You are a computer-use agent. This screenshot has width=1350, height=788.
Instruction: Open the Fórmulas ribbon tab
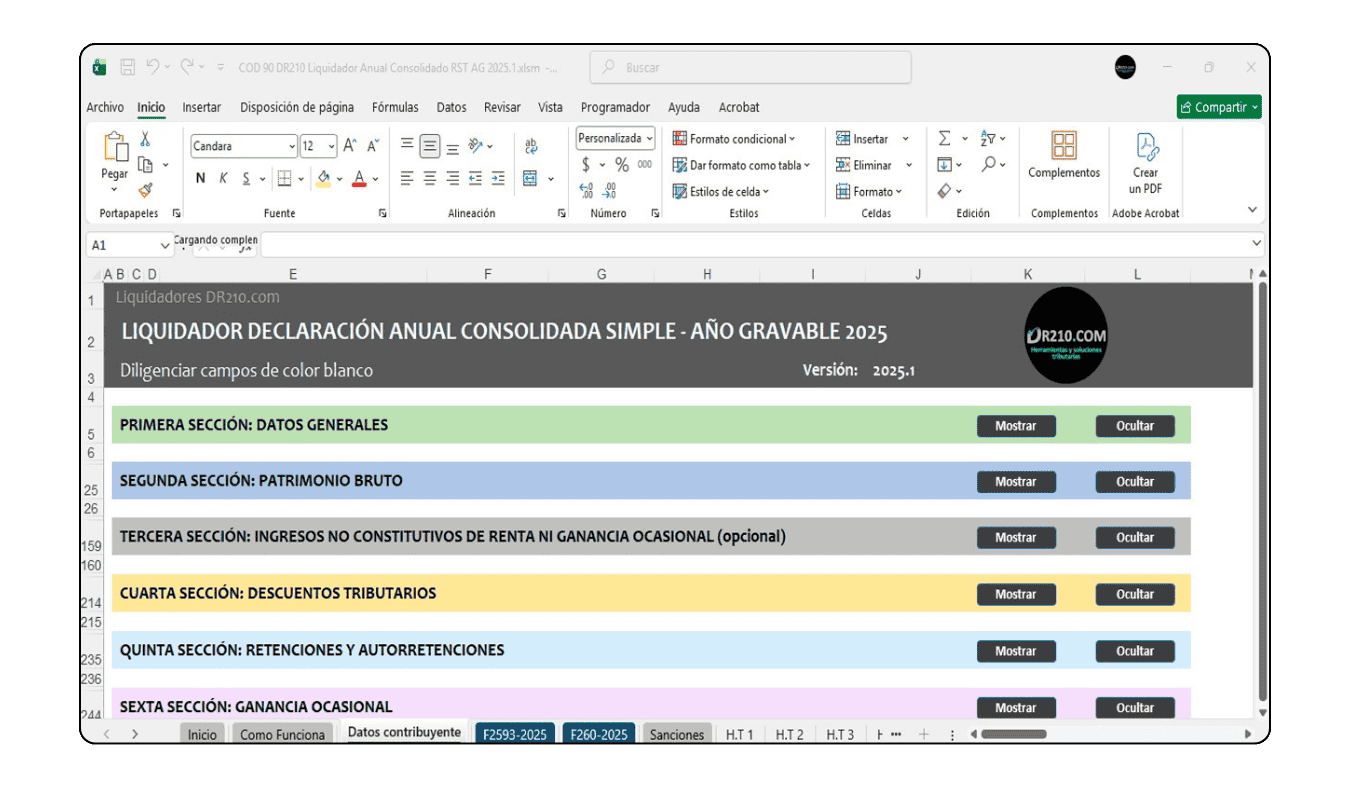(x=395, y=108)
